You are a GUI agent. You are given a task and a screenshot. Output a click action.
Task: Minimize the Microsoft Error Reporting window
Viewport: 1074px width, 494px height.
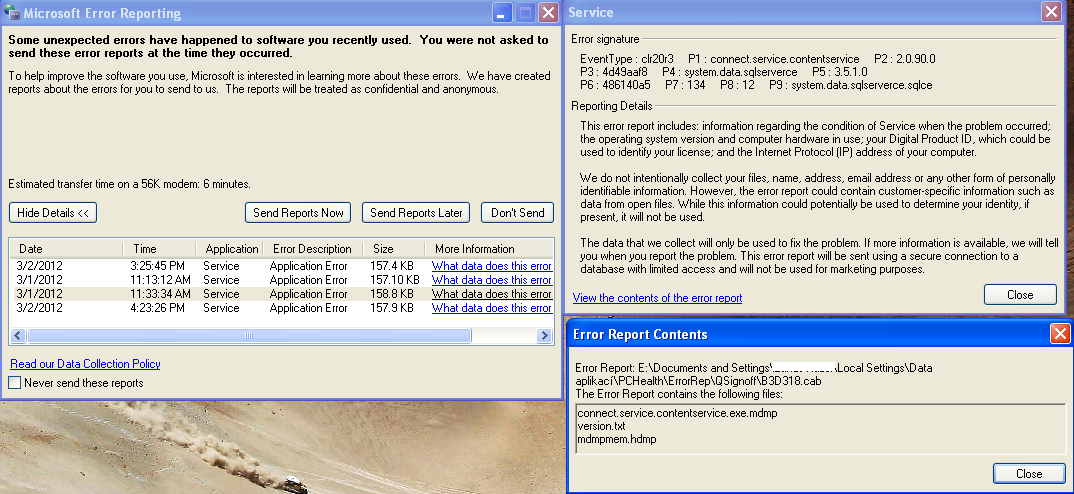click(503, 13)
